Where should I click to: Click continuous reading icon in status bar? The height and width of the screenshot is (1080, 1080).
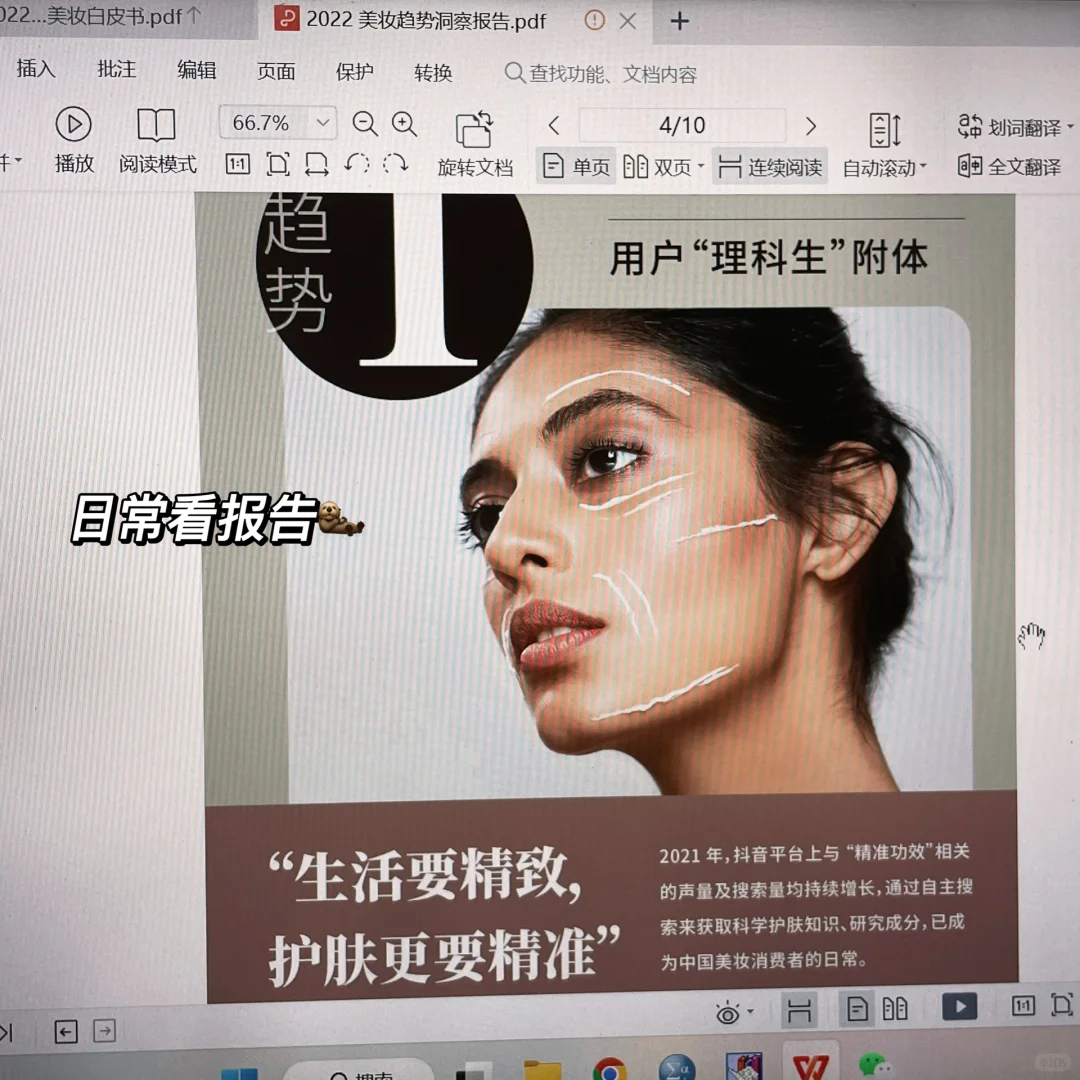pyautogui.click(x=798, y=1011)
